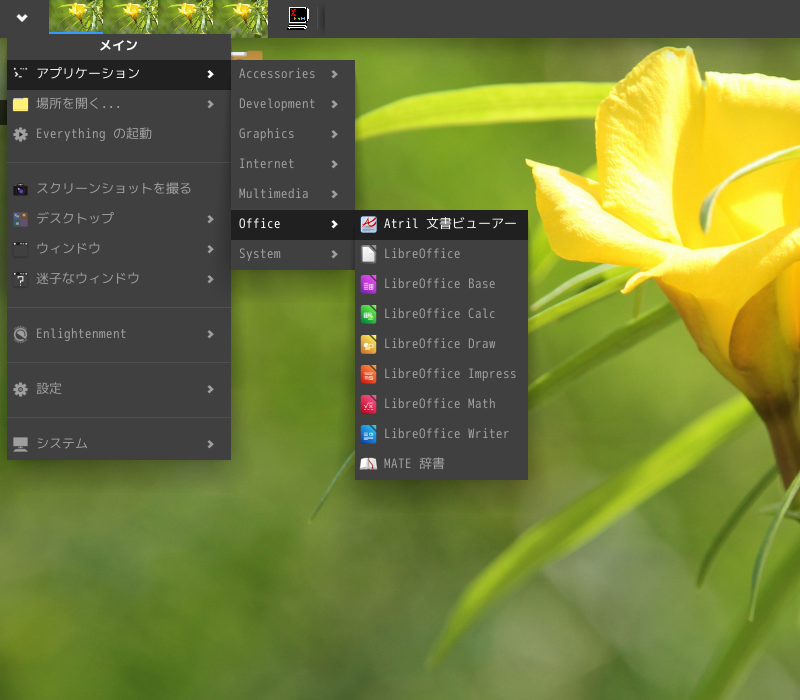Click the アプリケーション entry icon
800x700 pixels.
(x=20, y=74)
